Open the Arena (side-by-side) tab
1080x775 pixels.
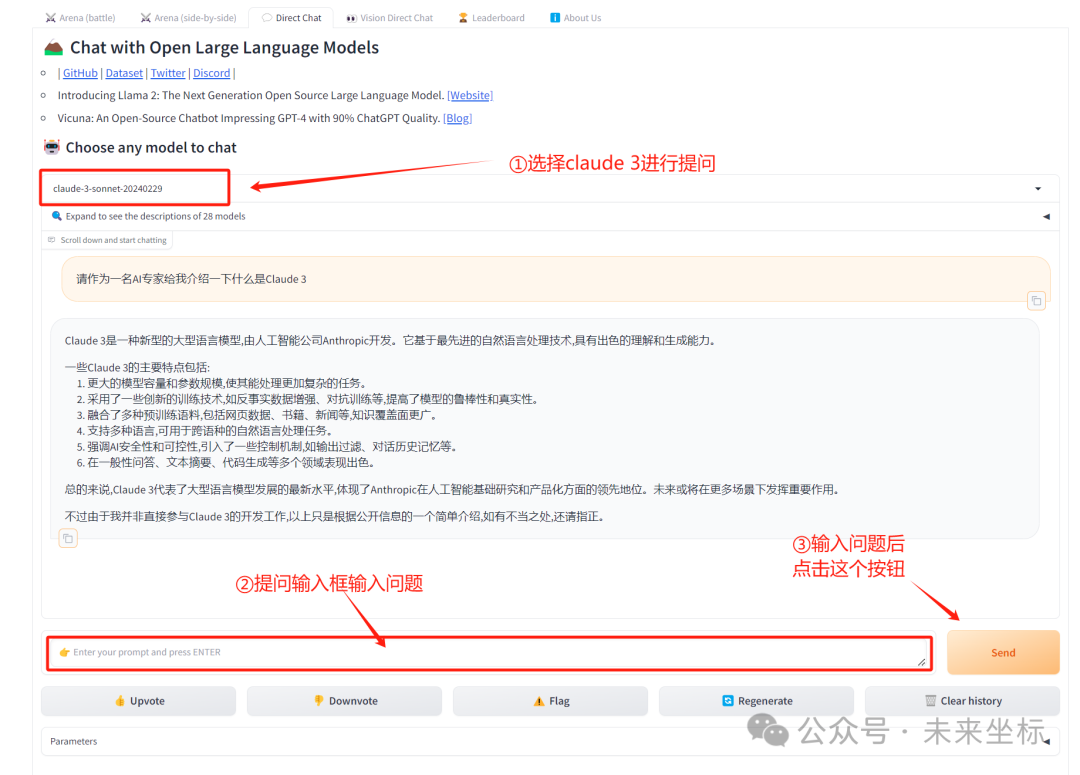pyautogui.click(x=188, y=18)
